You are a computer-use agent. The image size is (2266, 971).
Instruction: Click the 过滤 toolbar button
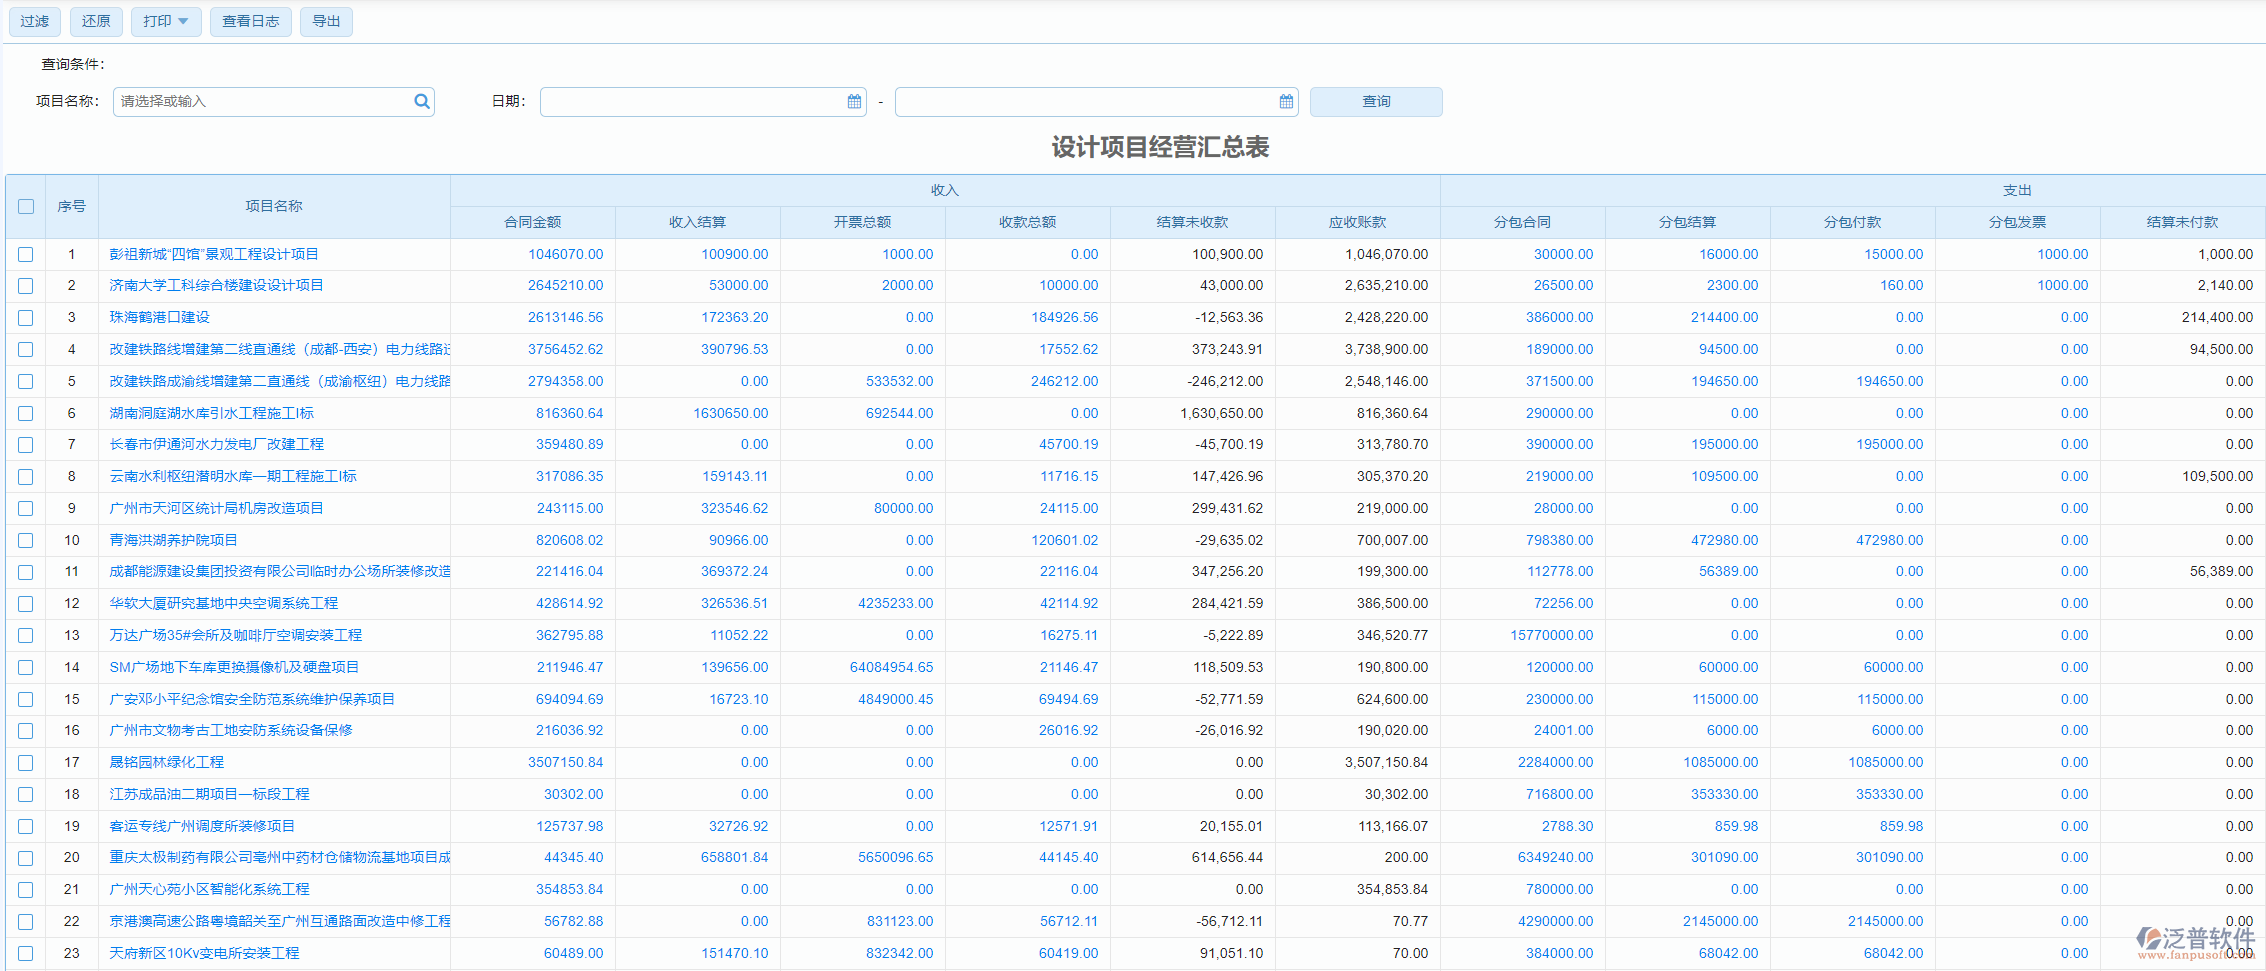point(35,21)
